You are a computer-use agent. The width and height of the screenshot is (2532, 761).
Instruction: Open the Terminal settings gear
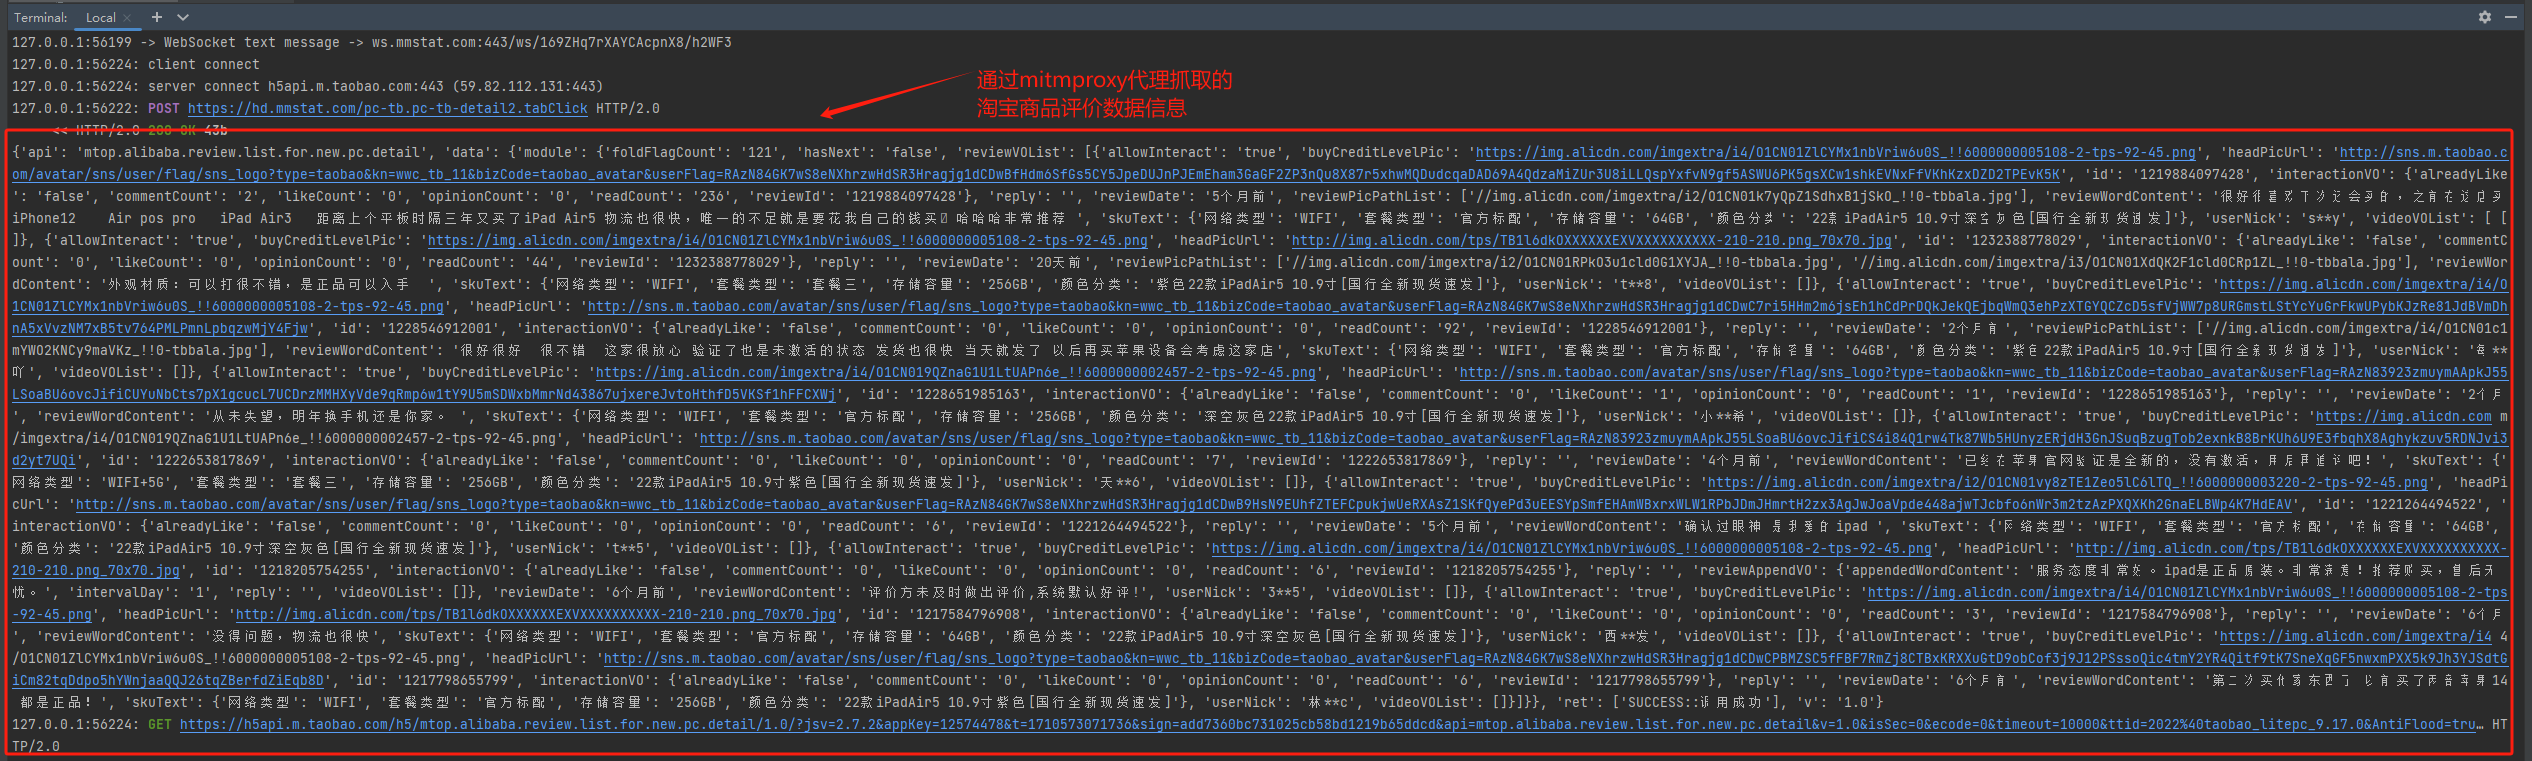point(2485,17)
